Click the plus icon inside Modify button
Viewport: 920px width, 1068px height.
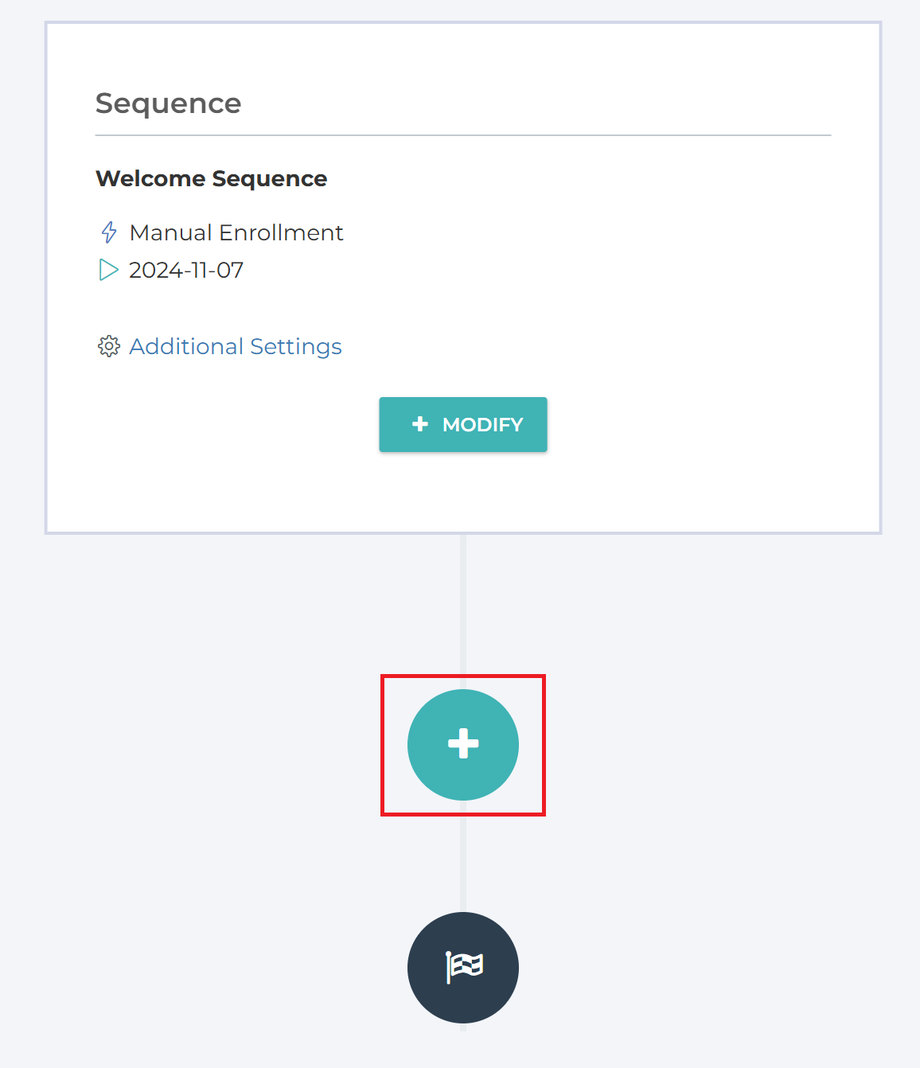point(420,425)
